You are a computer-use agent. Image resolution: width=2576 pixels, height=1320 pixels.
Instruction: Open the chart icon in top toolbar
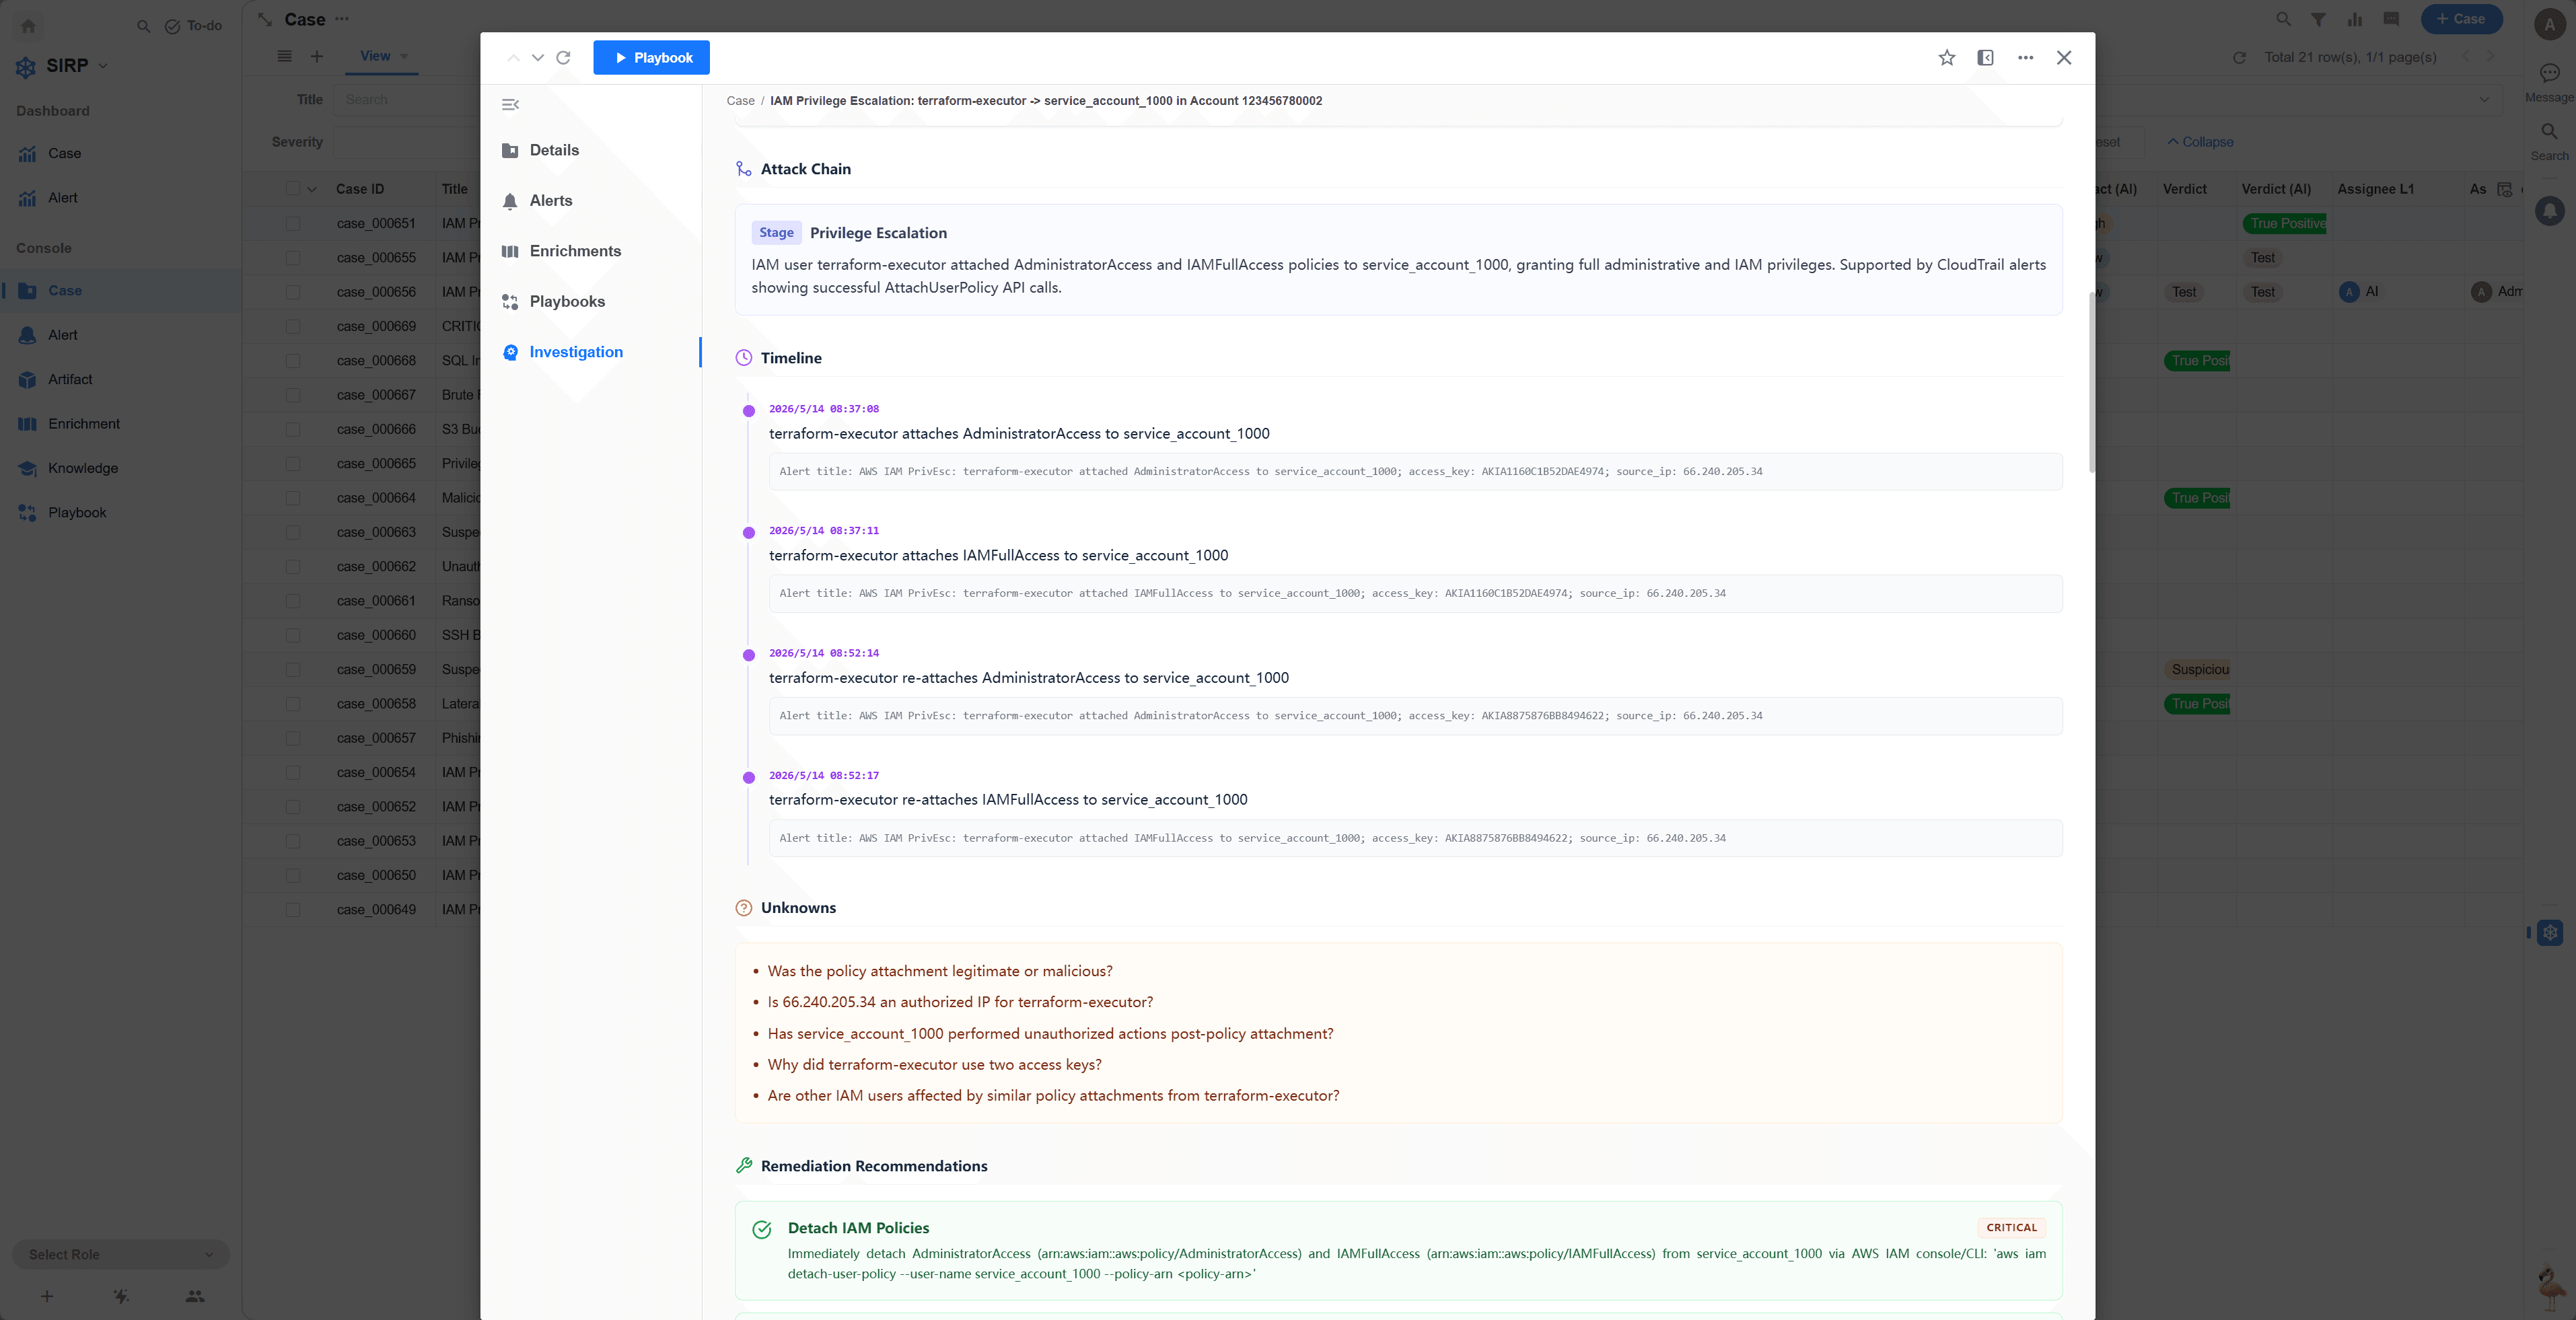click(2355, 19)
